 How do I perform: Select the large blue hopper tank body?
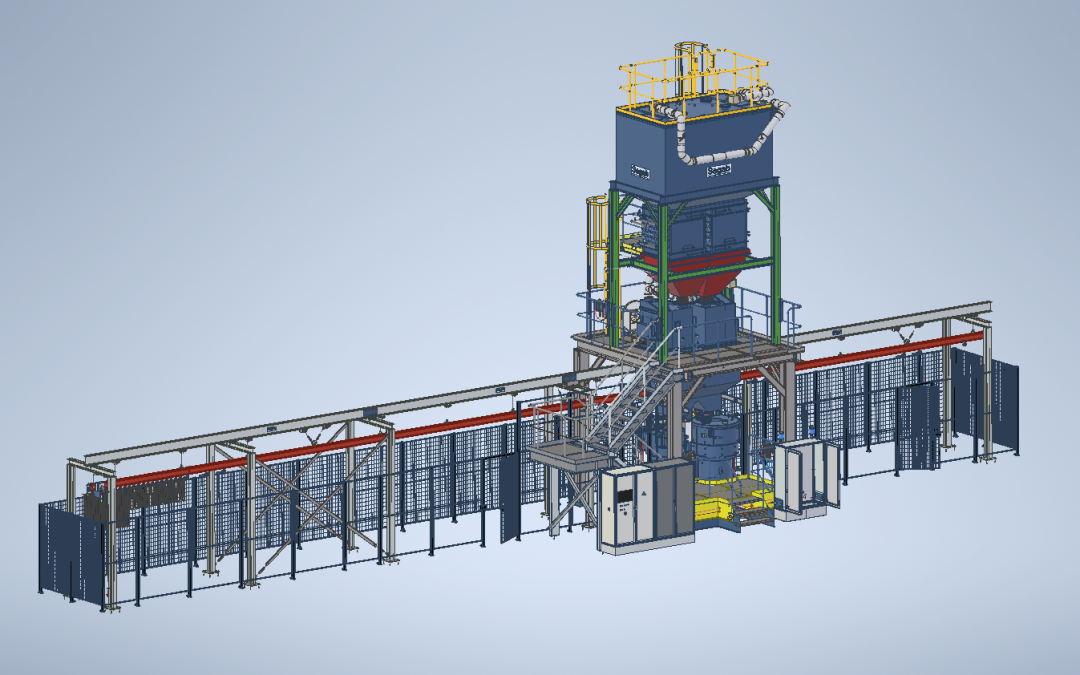(x=694, y=152)
